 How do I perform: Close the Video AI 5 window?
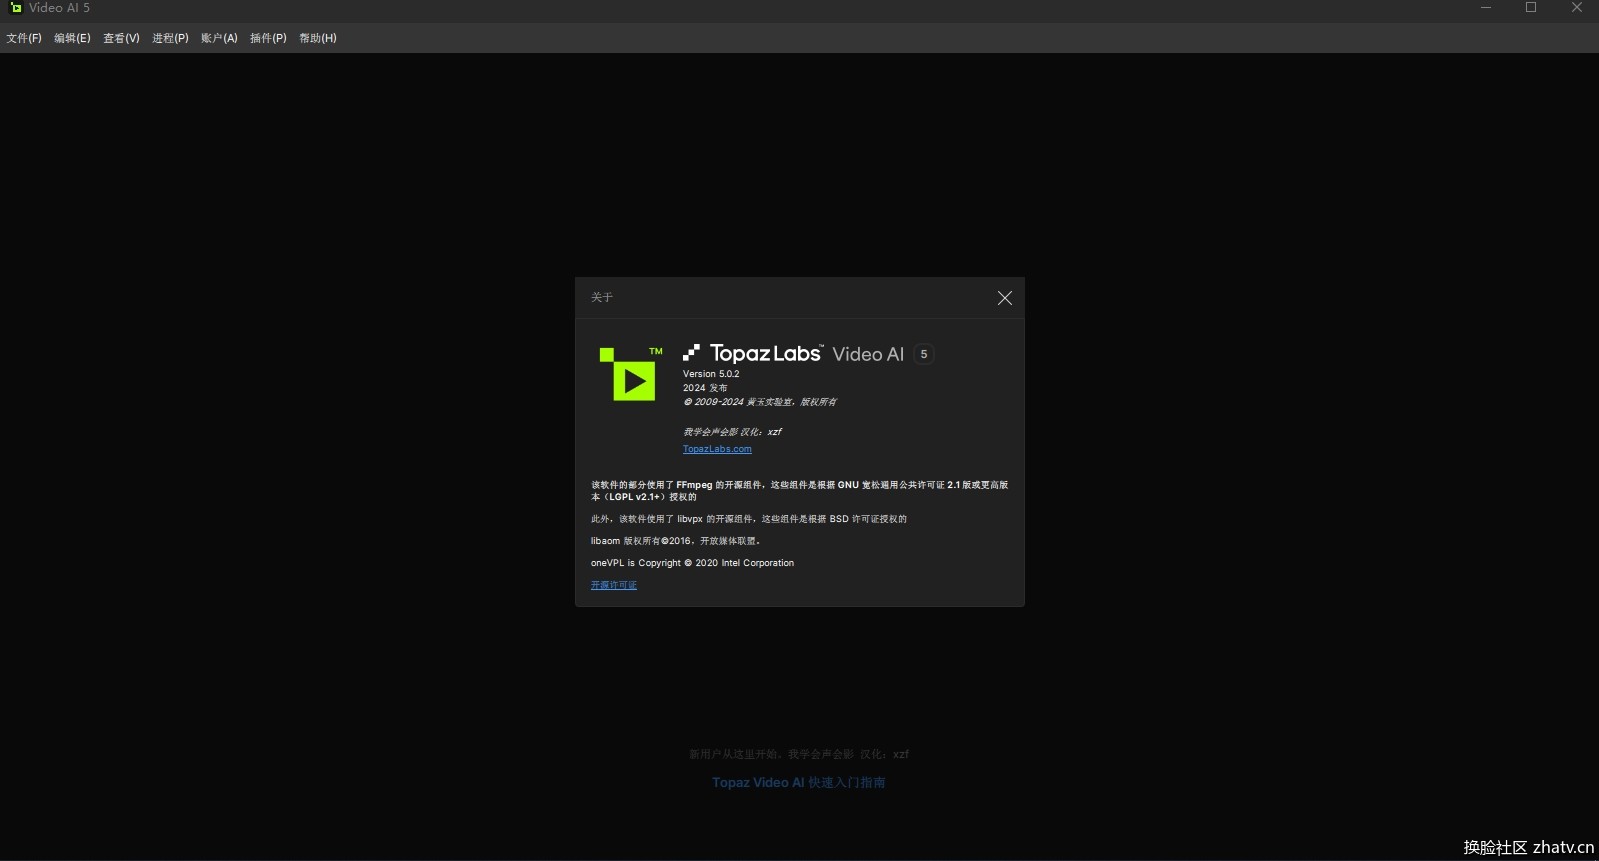tap(1577, 8)
